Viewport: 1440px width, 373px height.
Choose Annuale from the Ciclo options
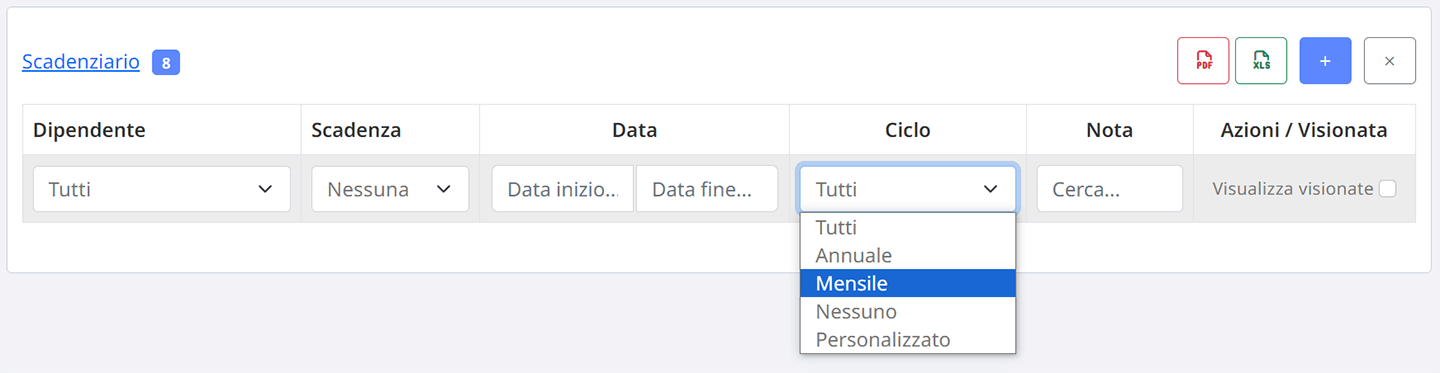908,255
